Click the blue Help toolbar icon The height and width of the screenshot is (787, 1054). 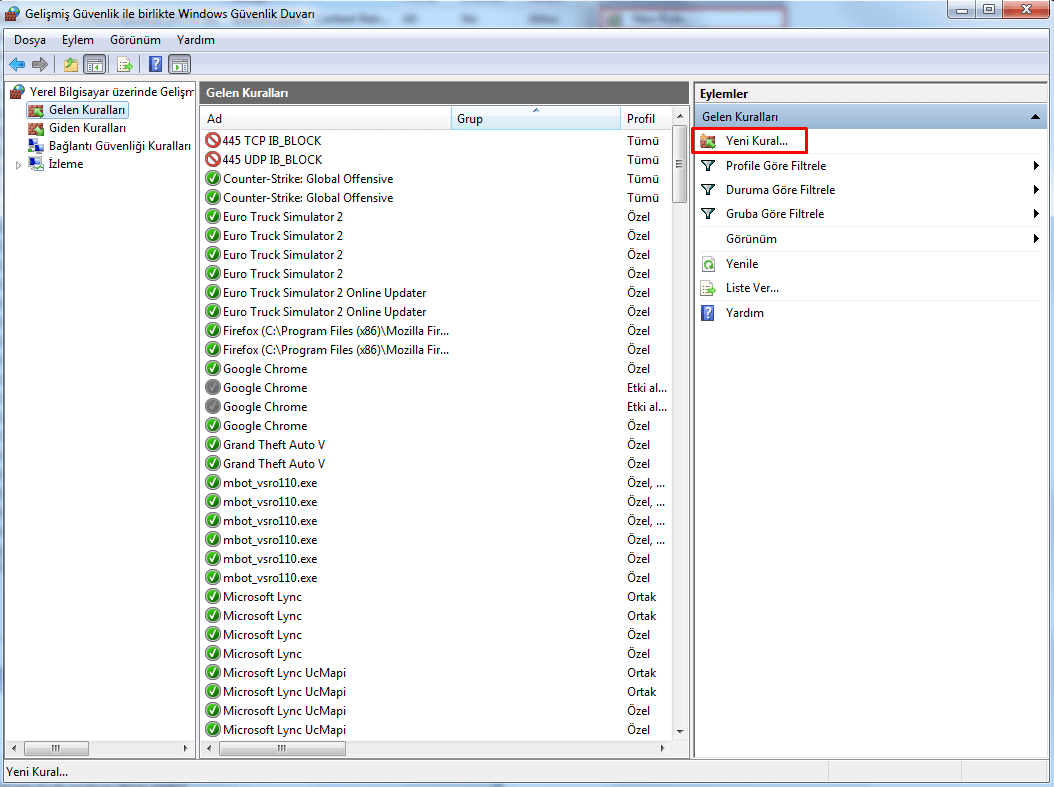156,65
